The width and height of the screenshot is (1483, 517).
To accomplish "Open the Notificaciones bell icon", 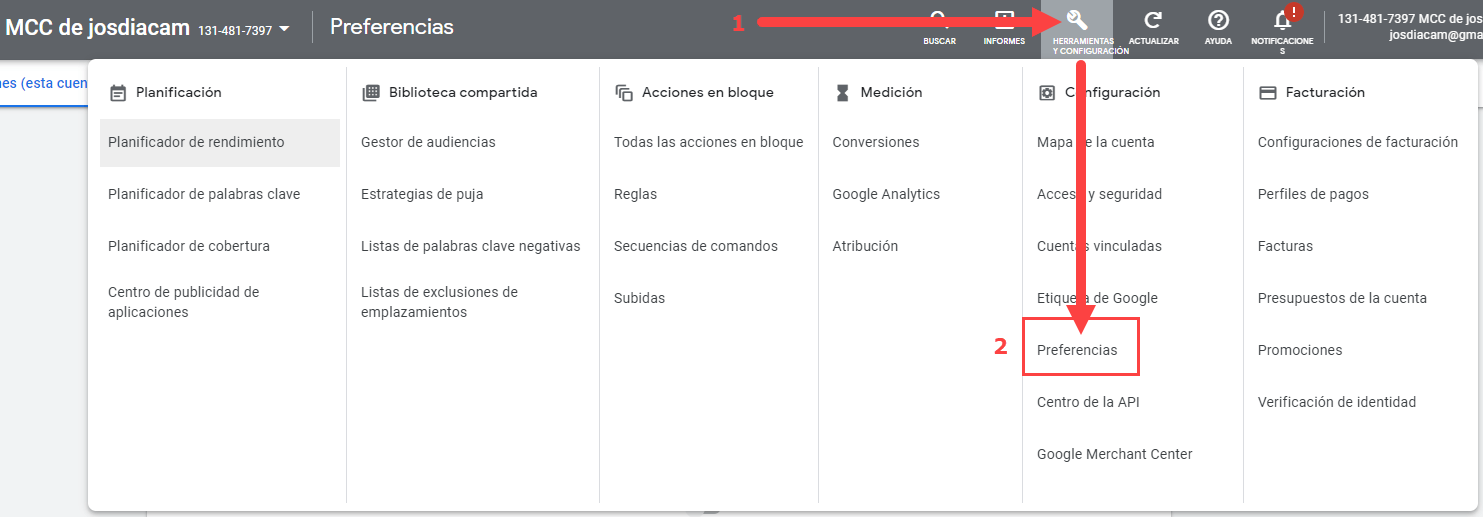I will click(x=1282, y=21).
